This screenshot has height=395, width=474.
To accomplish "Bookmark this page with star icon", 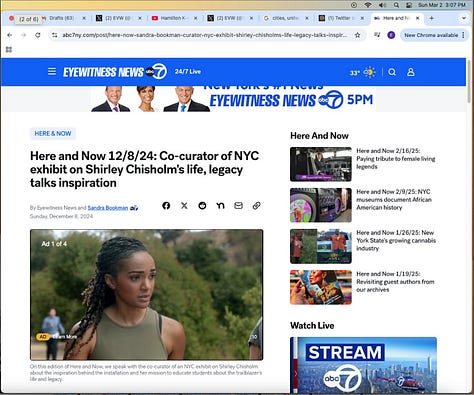I will coord(357,35).
